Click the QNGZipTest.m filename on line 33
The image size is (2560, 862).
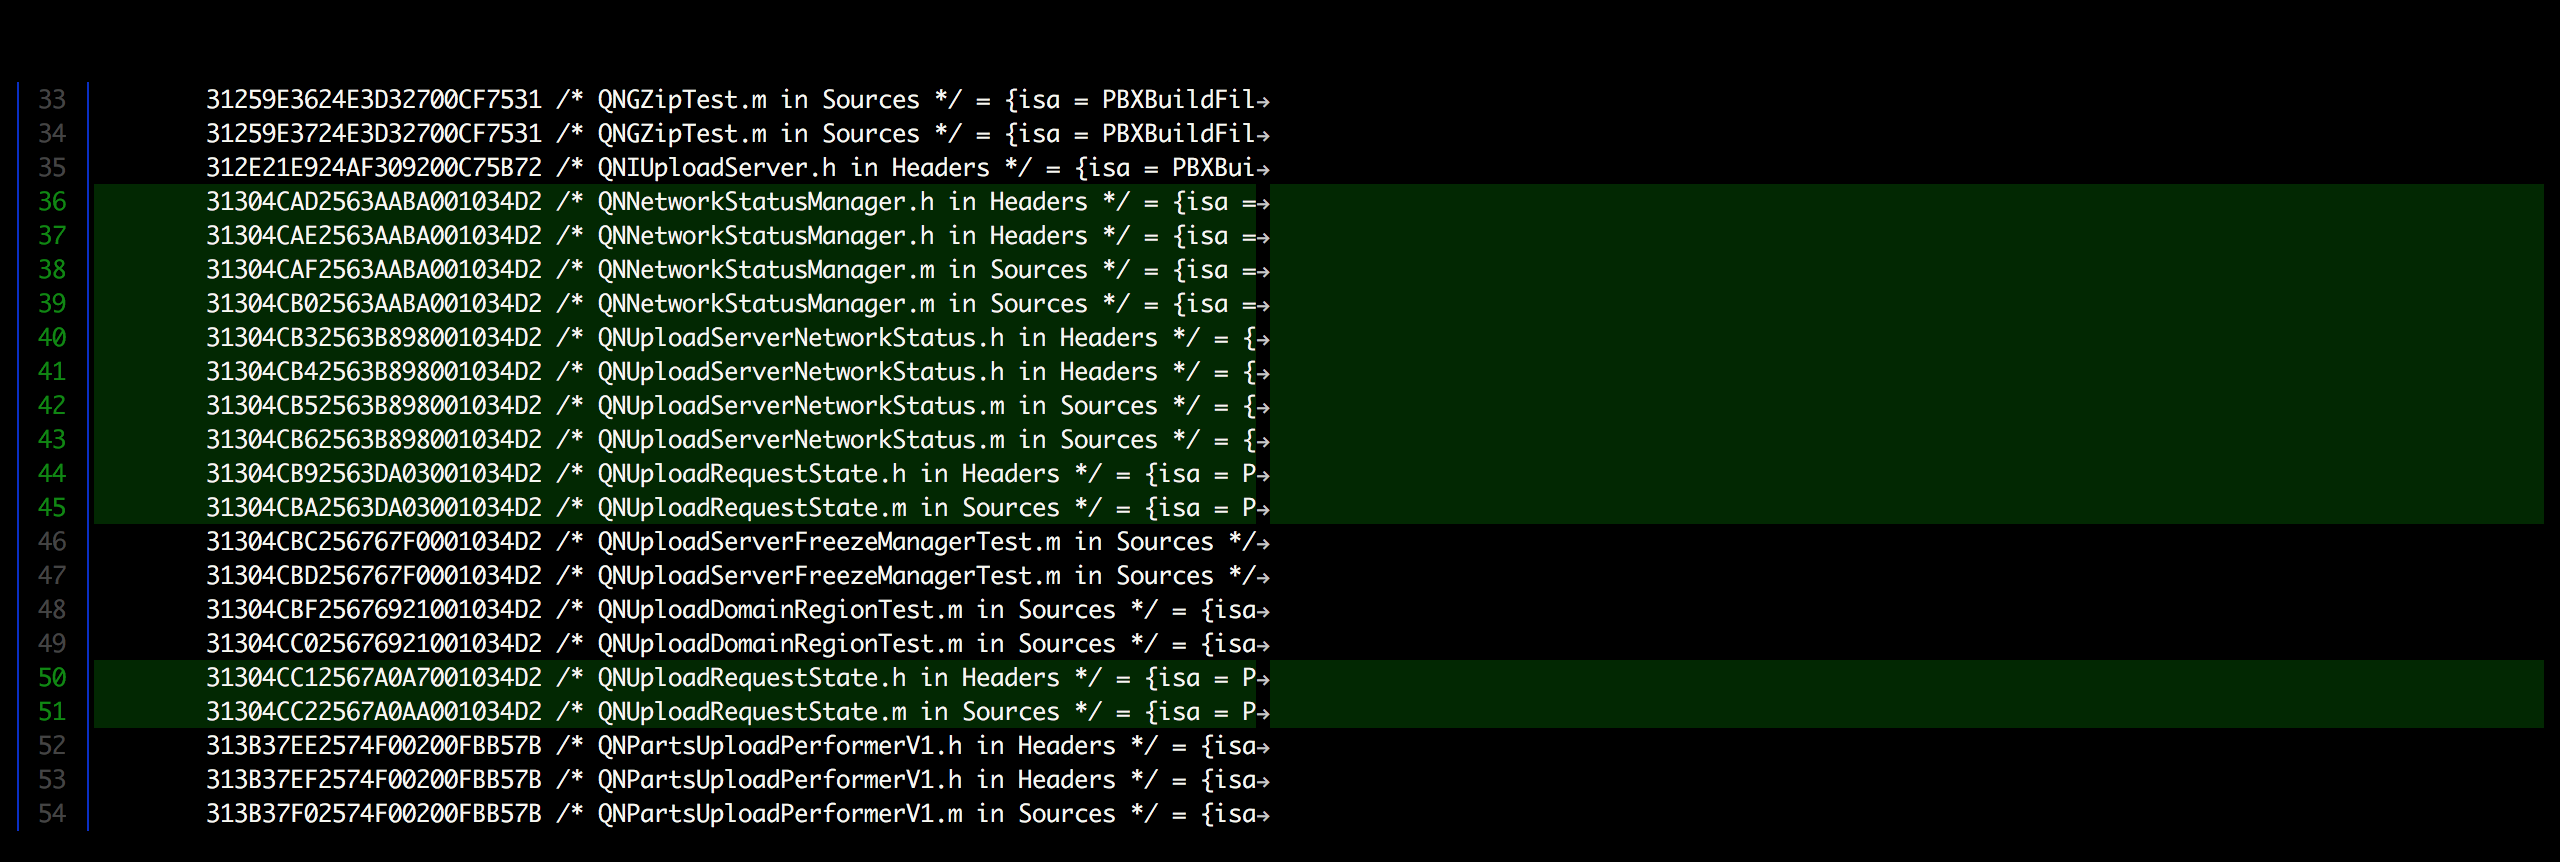(682, 100)
